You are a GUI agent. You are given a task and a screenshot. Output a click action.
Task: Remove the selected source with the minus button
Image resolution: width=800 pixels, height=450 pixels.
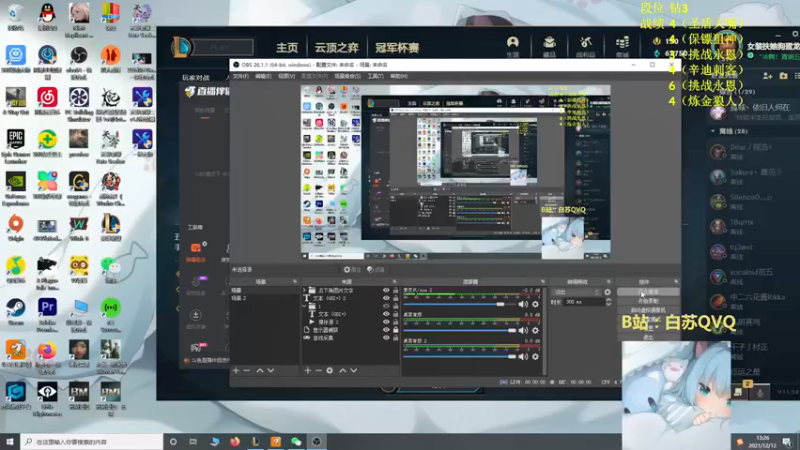318,370
